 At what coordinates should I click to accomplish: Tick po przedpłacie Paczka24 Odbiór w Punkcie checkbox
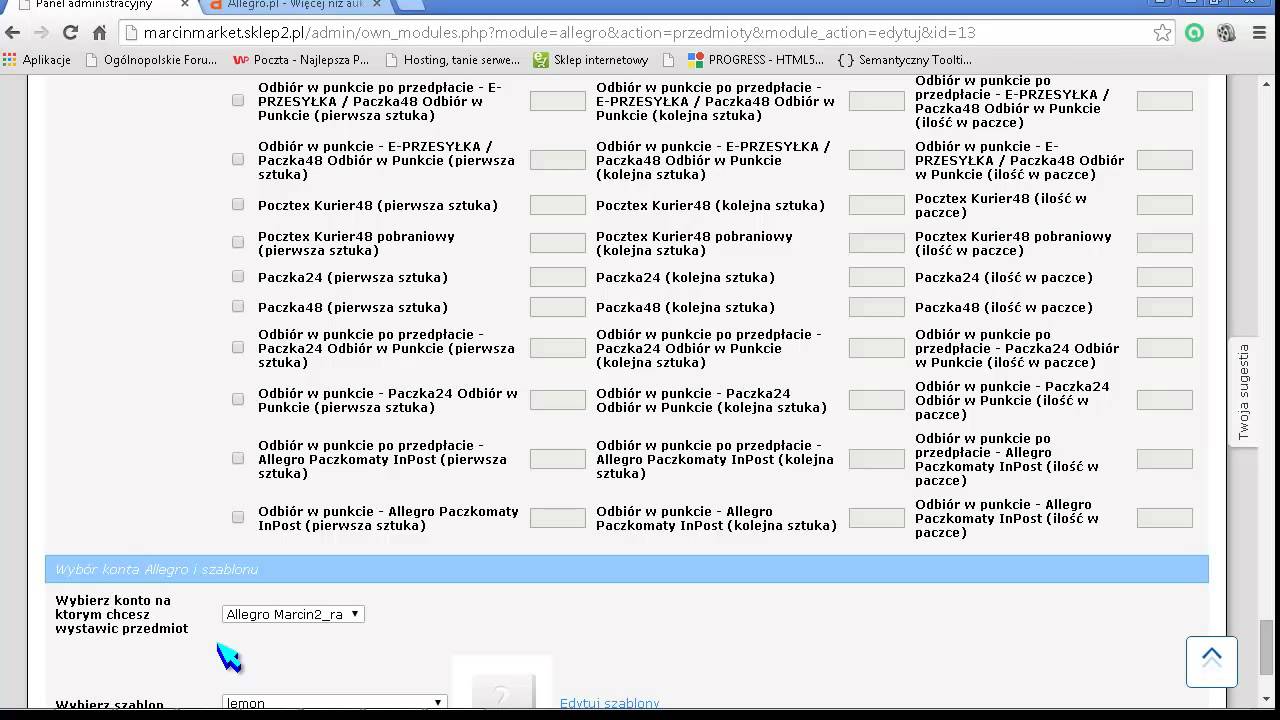click(238, 347)
